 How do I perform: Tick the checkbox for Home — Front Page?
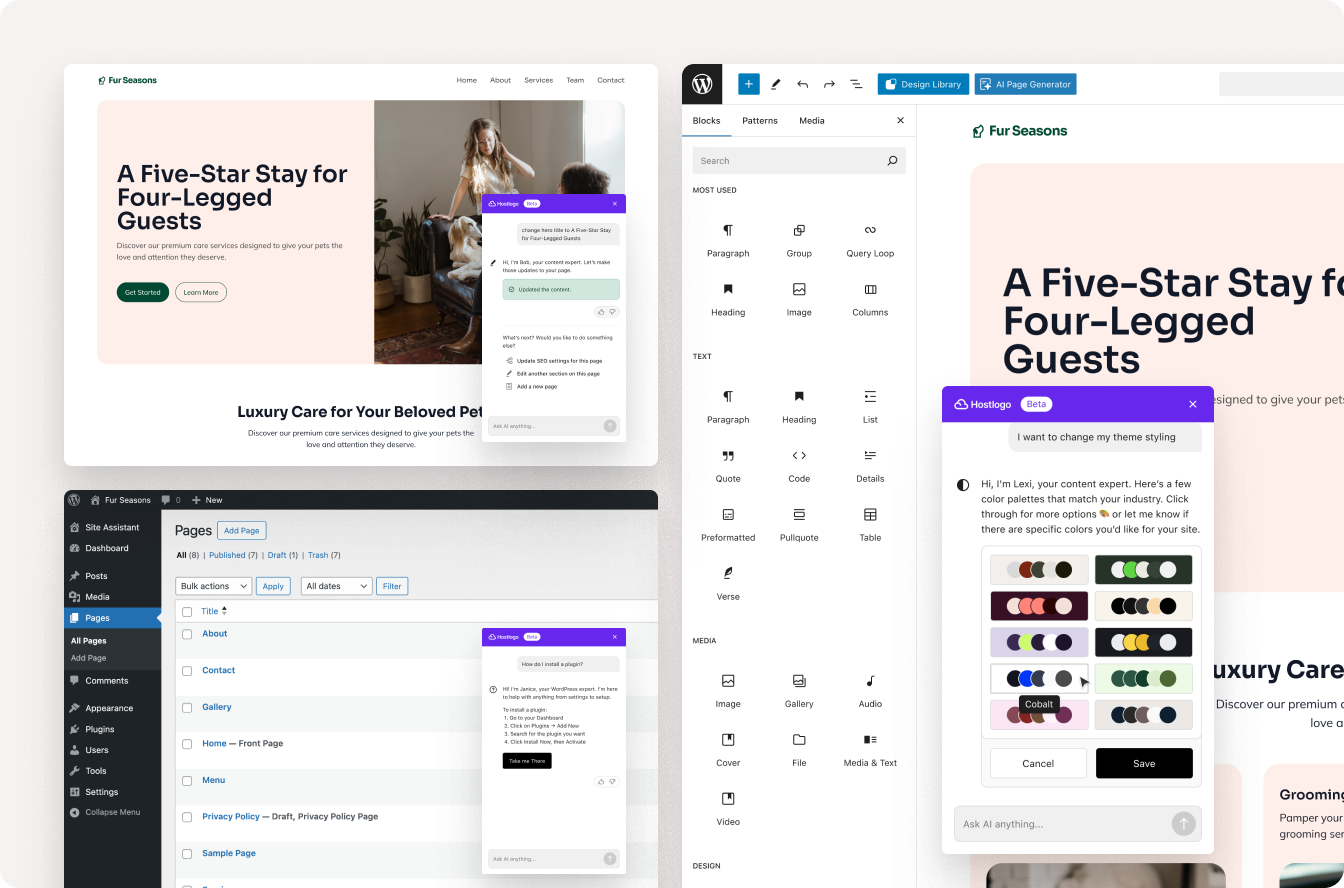coord(187,744)
